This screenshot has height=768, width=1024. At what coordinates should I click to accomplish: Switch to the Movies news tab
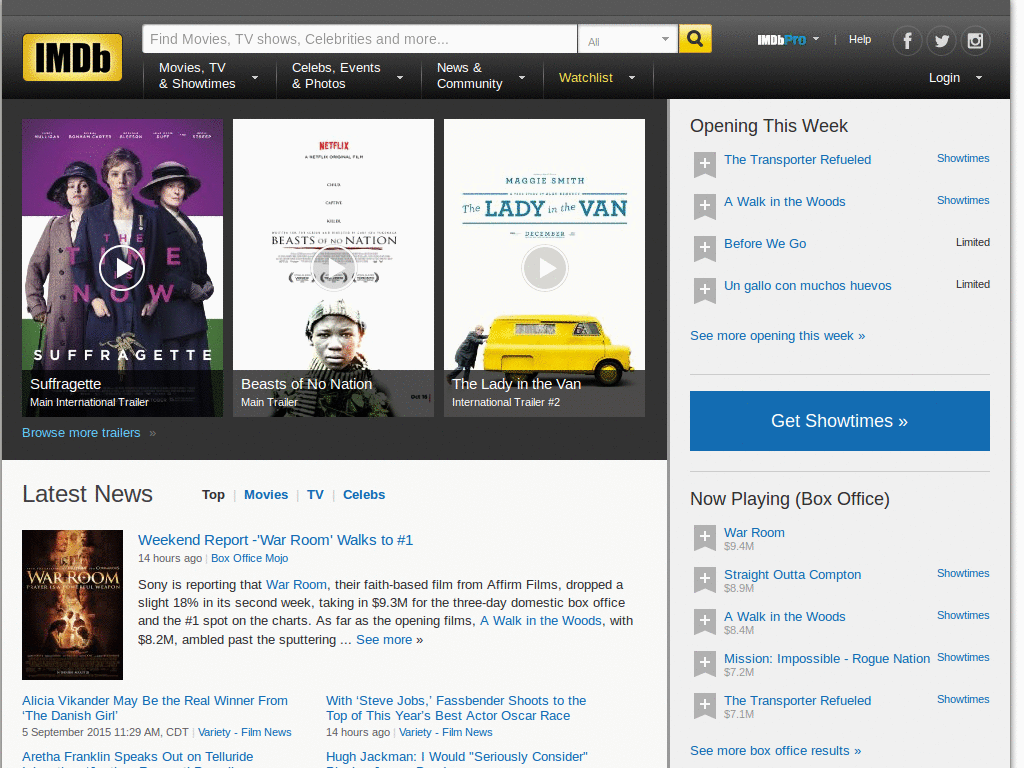pyautogui.click(x=266, y=495)
